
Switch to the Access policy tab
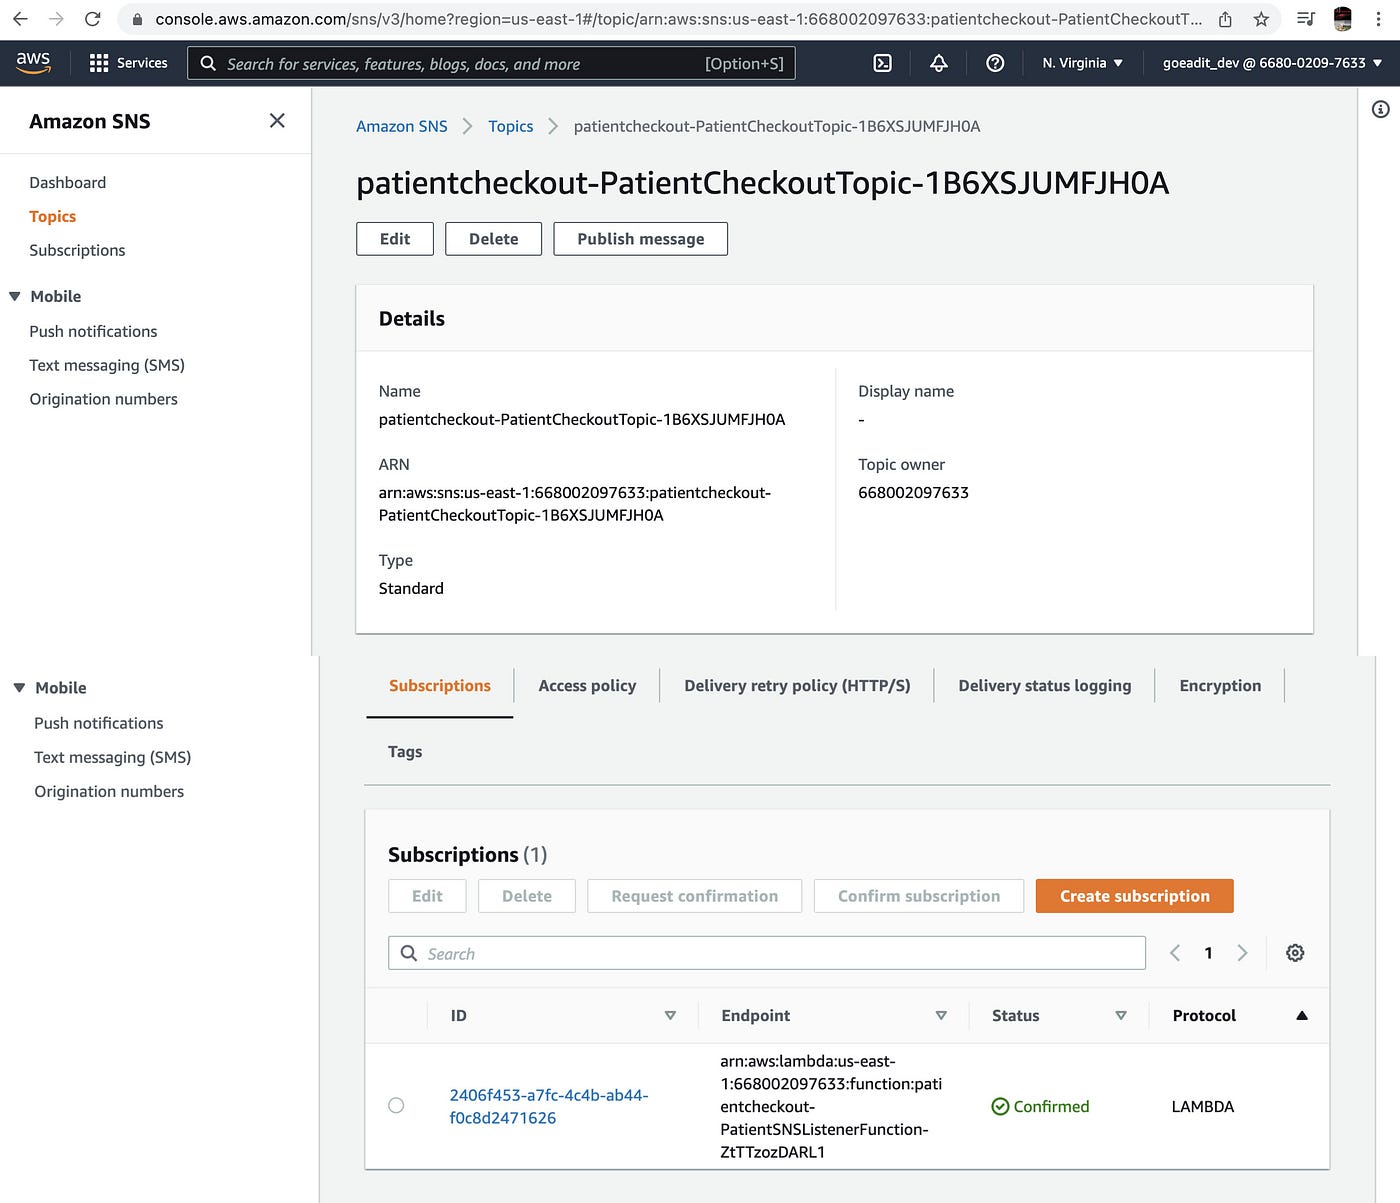587,686
